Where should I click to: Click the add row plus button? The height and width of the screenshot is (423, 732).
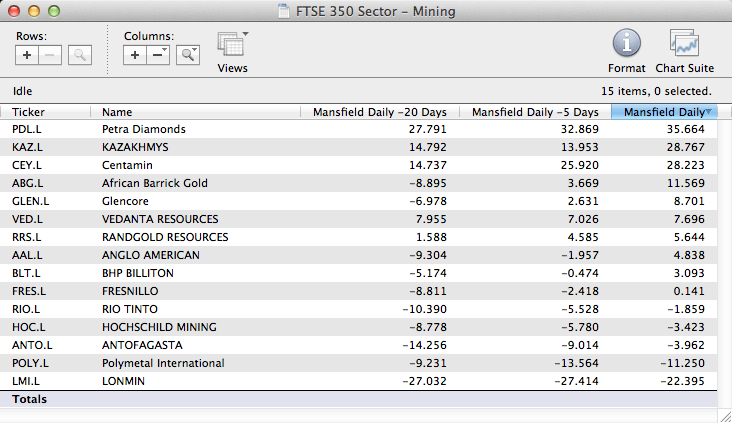coord(28,55)
